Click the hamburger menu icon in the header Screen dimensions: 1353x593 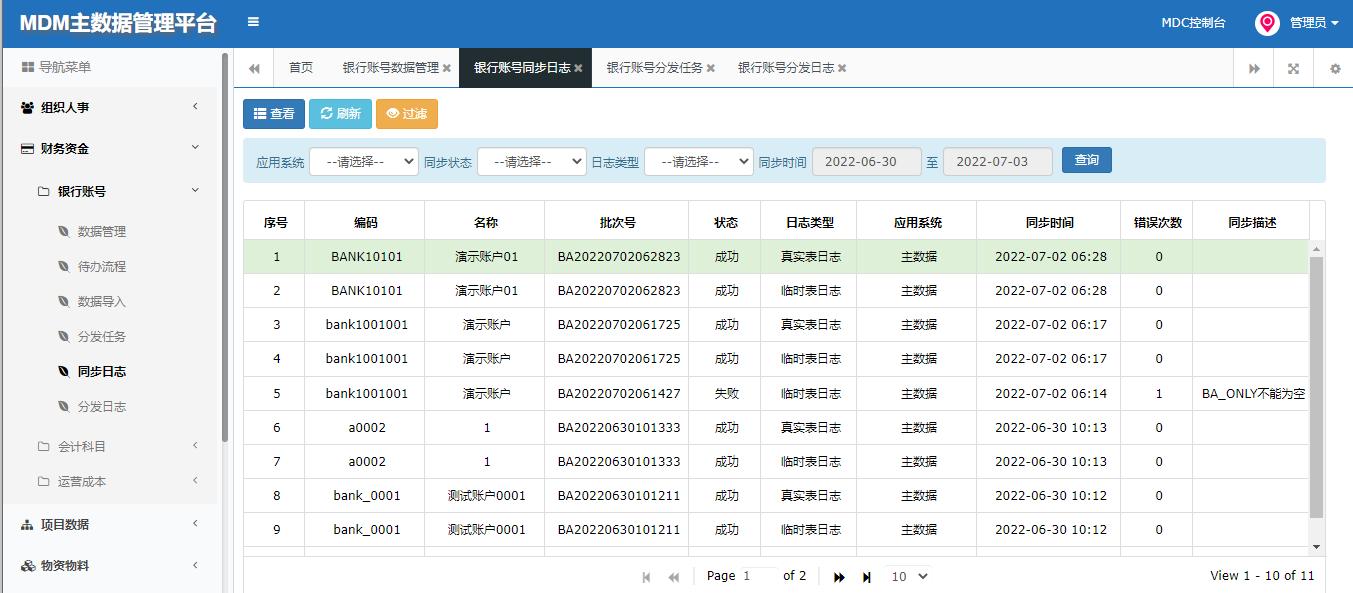pyautogui.click(x=253, y=20)
